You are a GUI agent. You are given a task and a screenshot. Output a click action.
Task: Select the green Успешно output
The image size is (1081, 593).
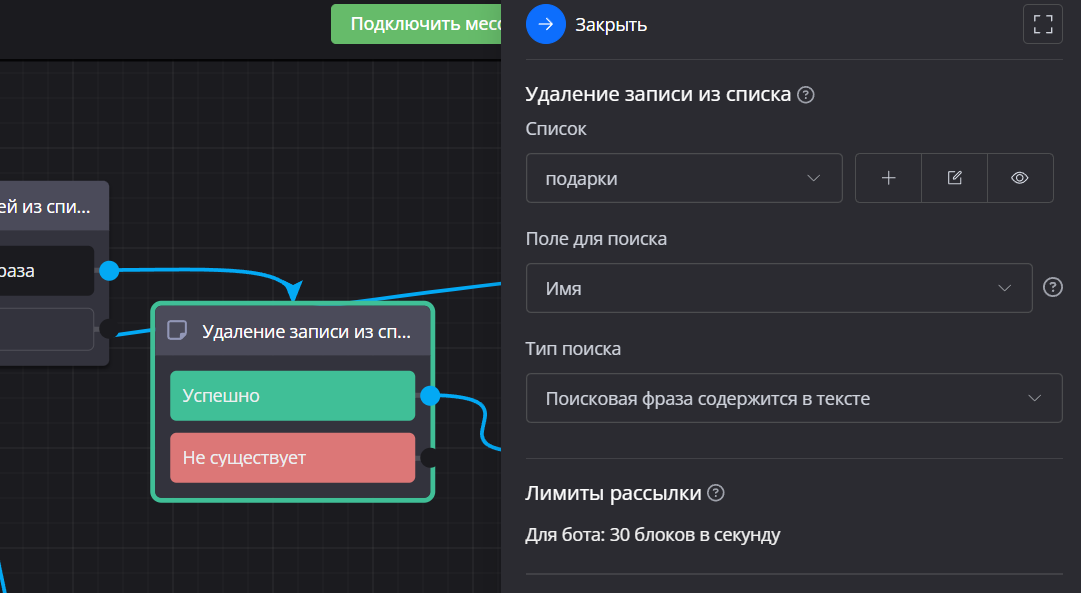[292, 396]
